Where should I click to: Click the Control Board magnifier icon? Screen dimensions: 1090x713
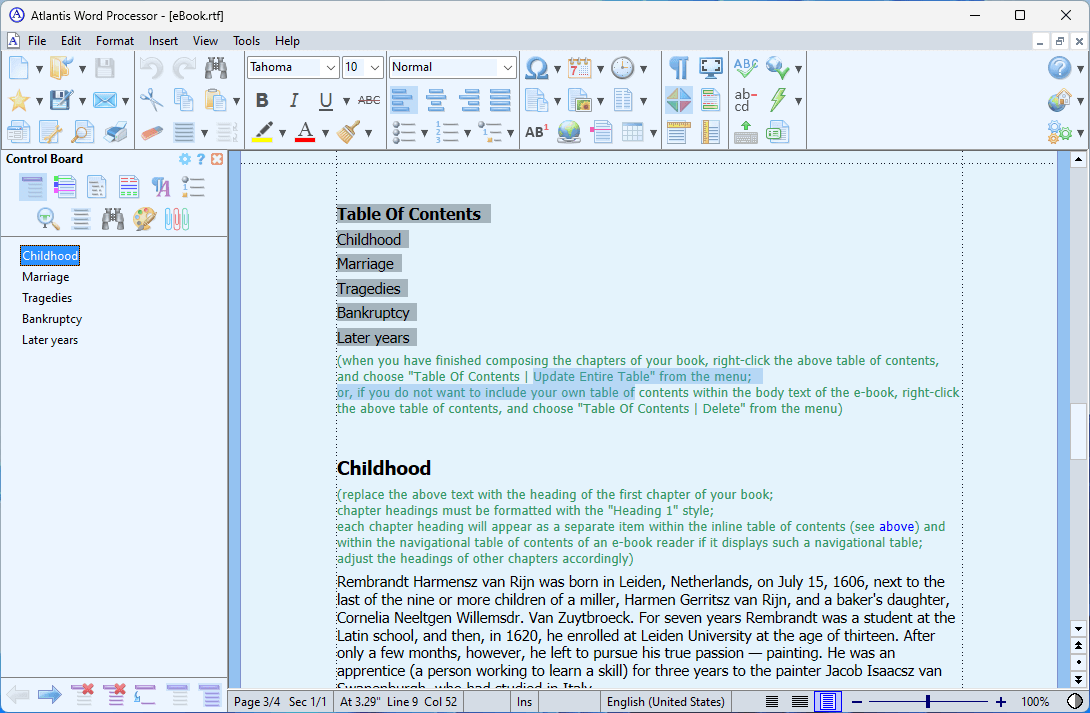(48, 219)
